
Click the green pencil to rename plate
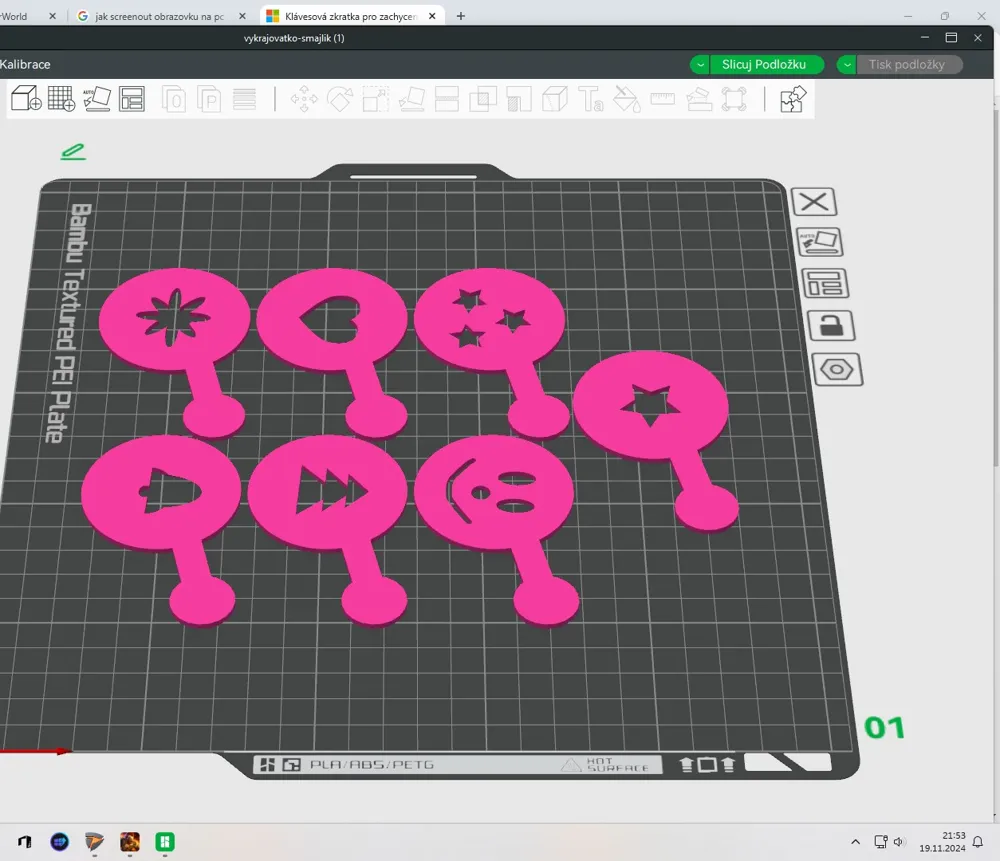[73, 152]
